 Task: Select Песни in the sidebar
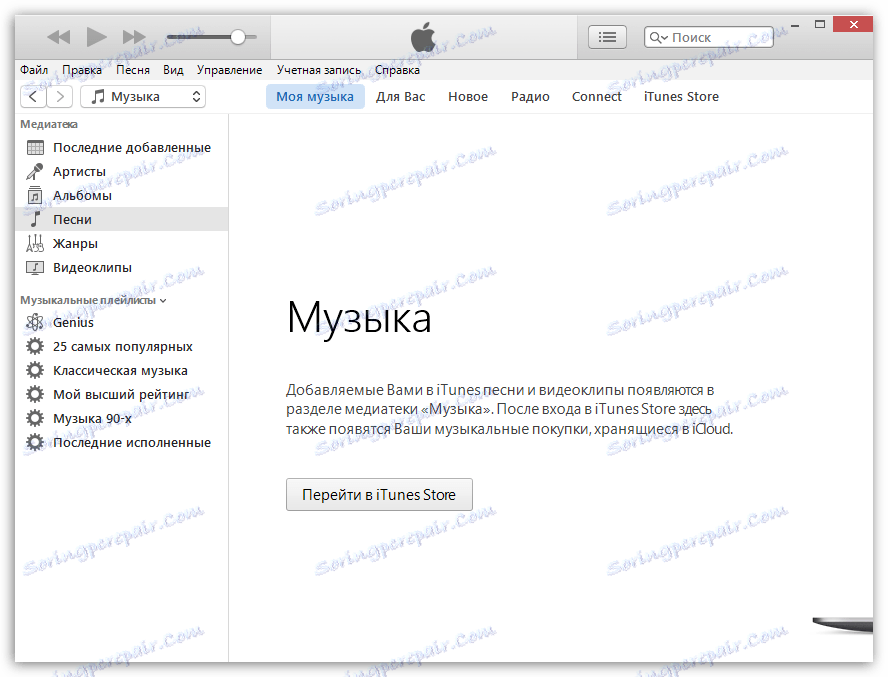coord(122,219)
